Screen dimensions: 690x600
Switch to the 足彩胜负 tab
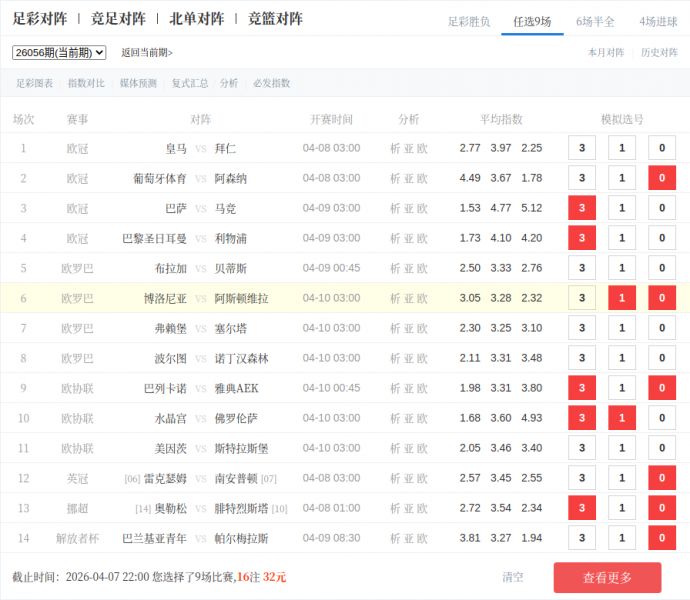(x=468, y=21)
